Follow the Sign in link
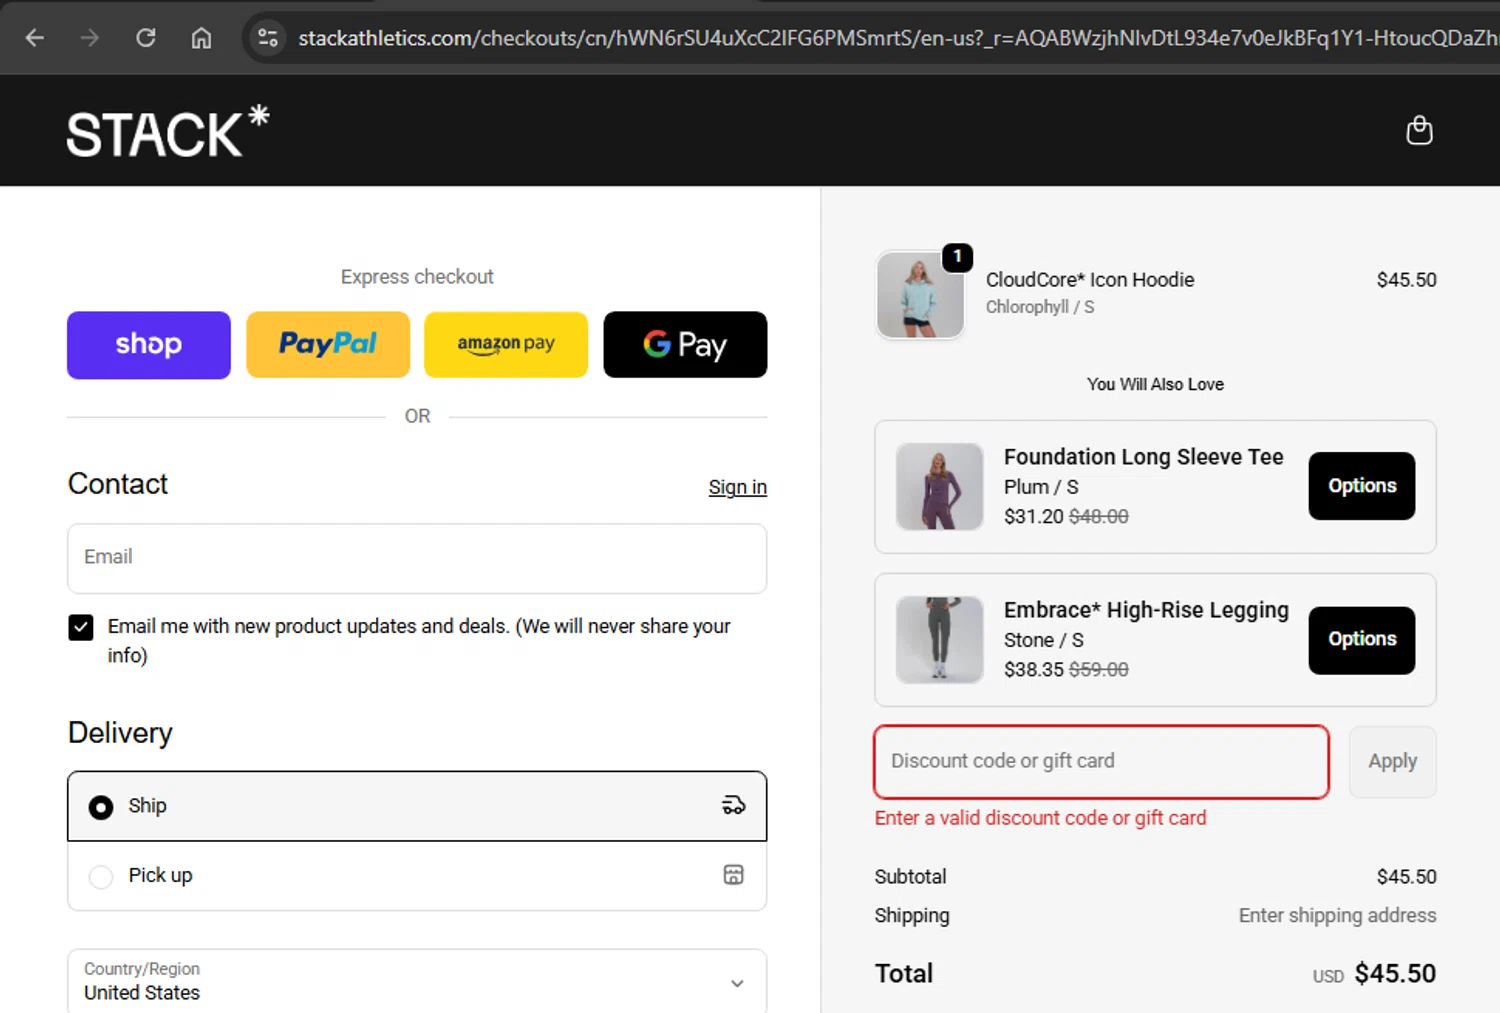This screenshot has width=1500, height=1013. [737, 487]
